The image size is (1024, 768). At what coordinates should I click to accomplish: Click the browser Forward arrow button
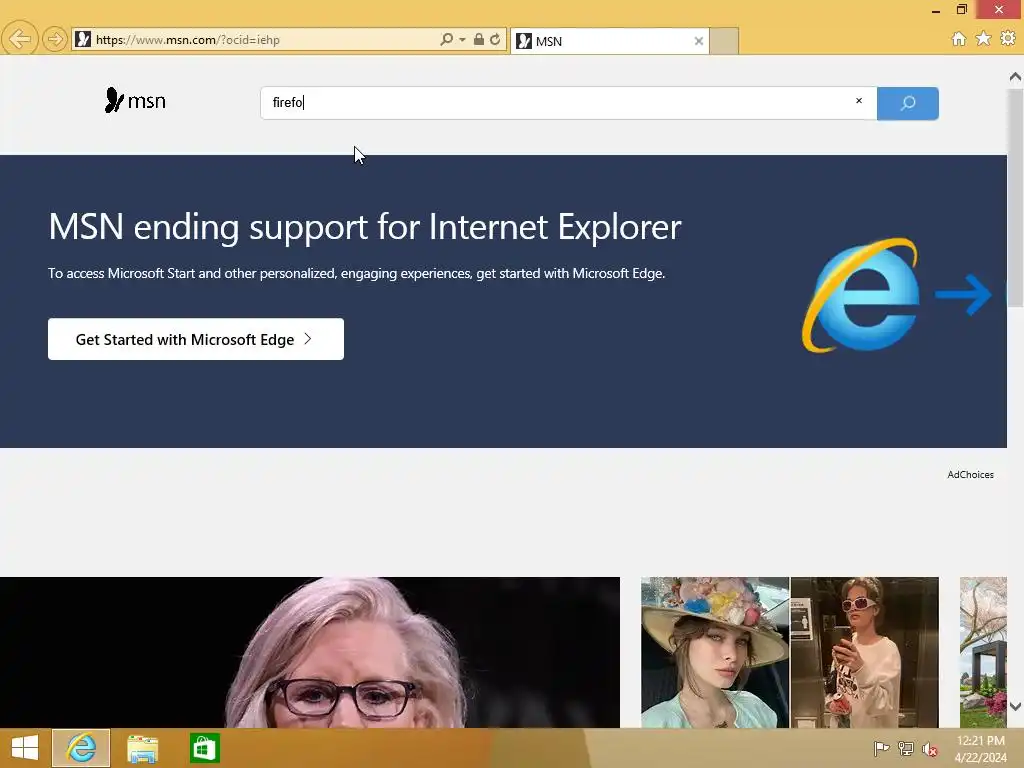pos(55,39)
